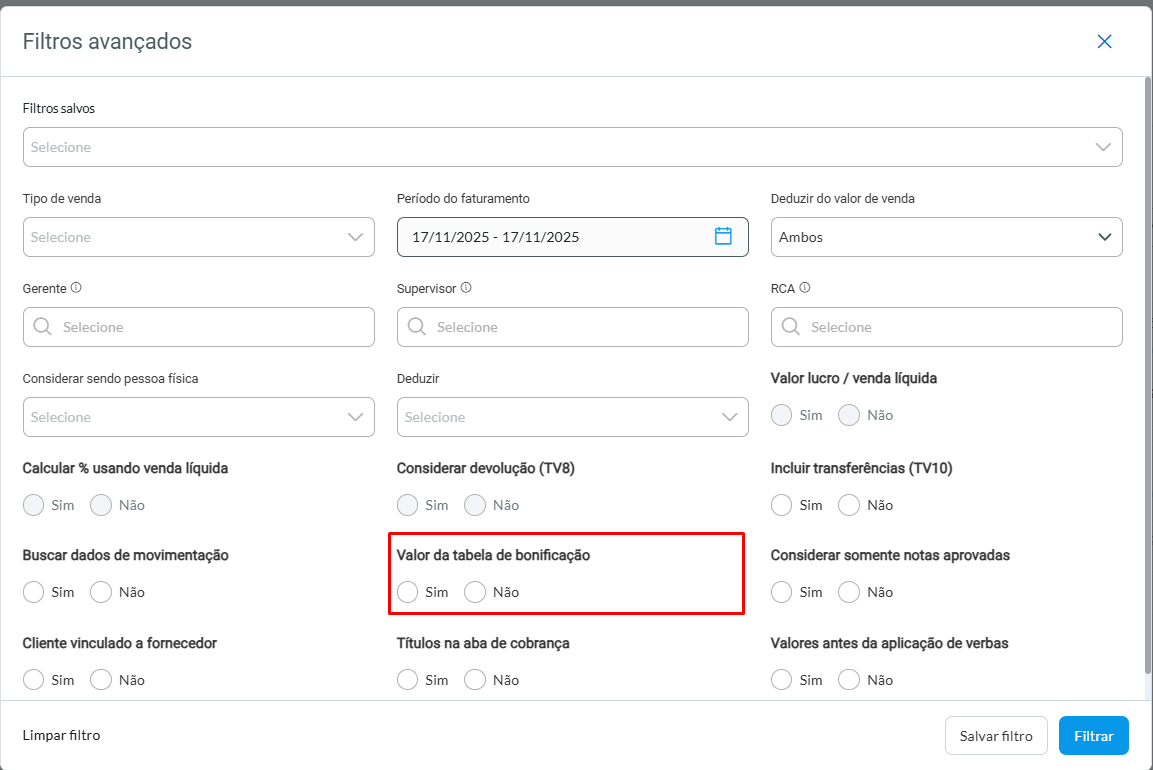1153x770 pixels.
Task: Click the Salvar filtro button
Action: coord(995,736)
